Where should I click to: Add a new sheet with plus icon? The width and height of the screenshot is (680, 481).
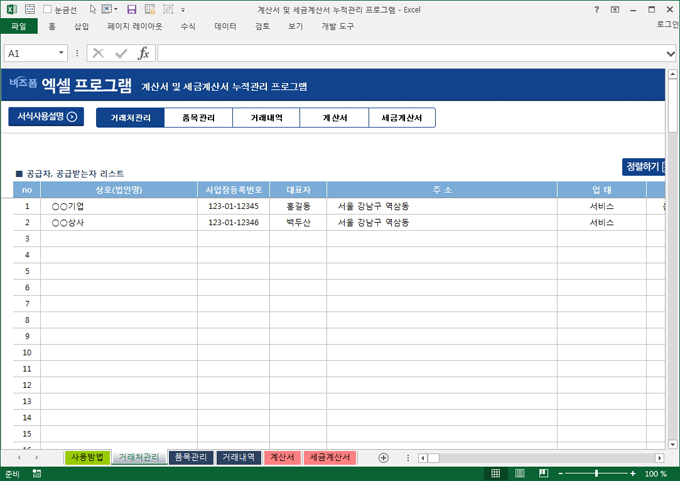[383, 458]
